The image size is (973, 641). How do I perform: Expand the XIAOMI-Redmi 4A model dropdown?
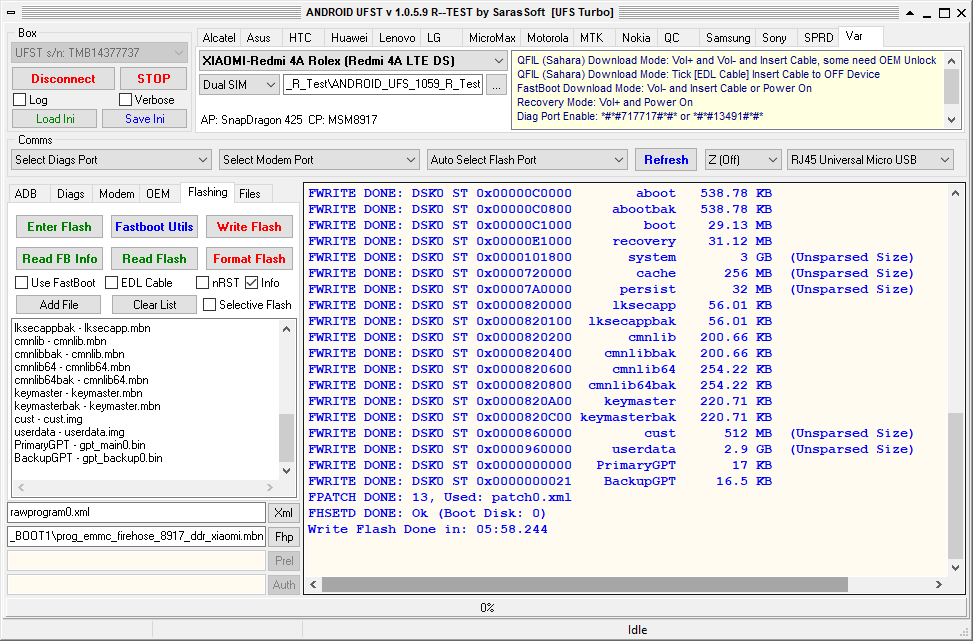point(352,61)
